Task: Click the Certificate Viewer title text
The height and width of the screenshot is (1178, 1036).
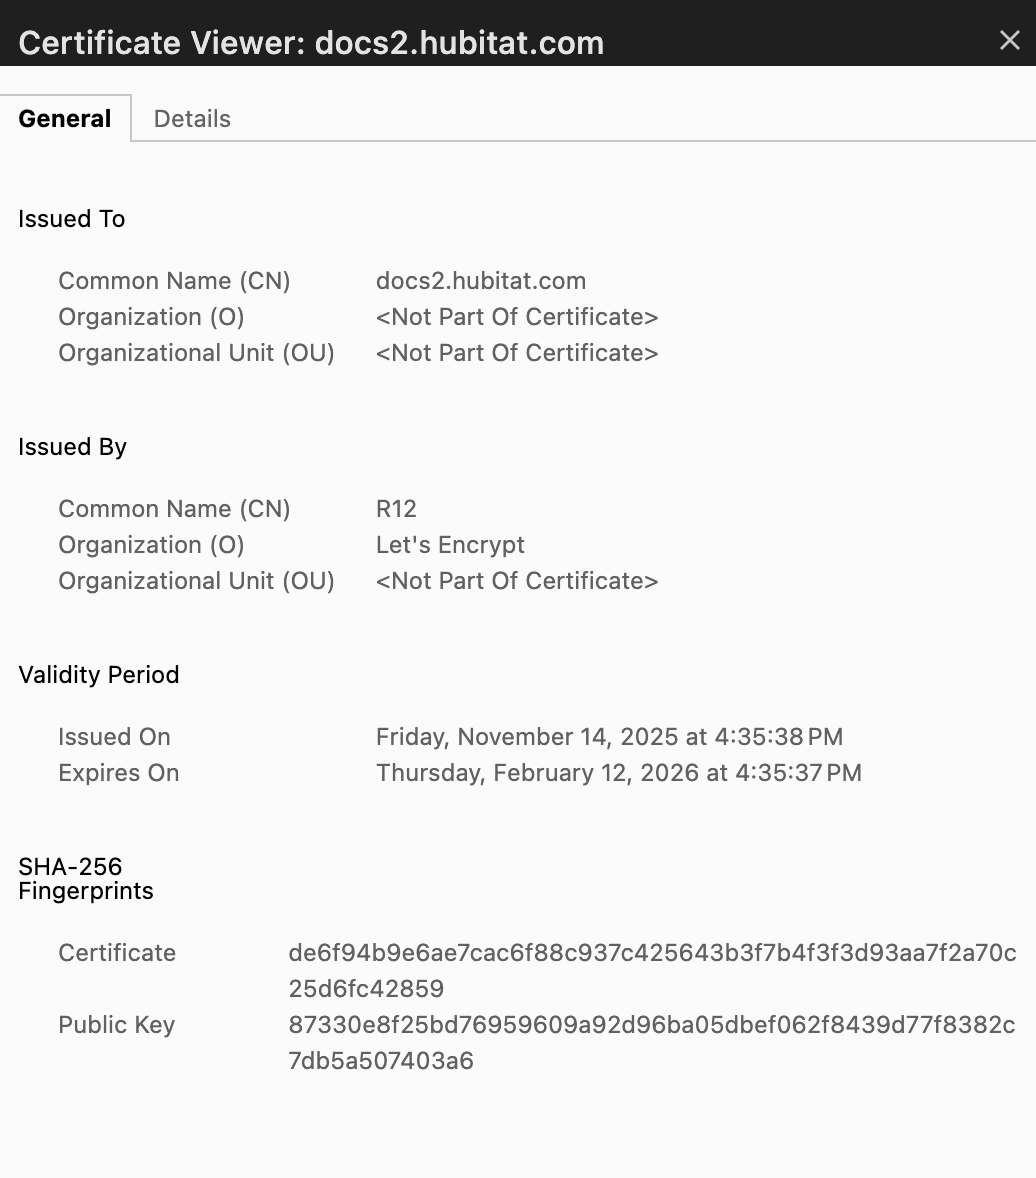Action: (311, 43)
